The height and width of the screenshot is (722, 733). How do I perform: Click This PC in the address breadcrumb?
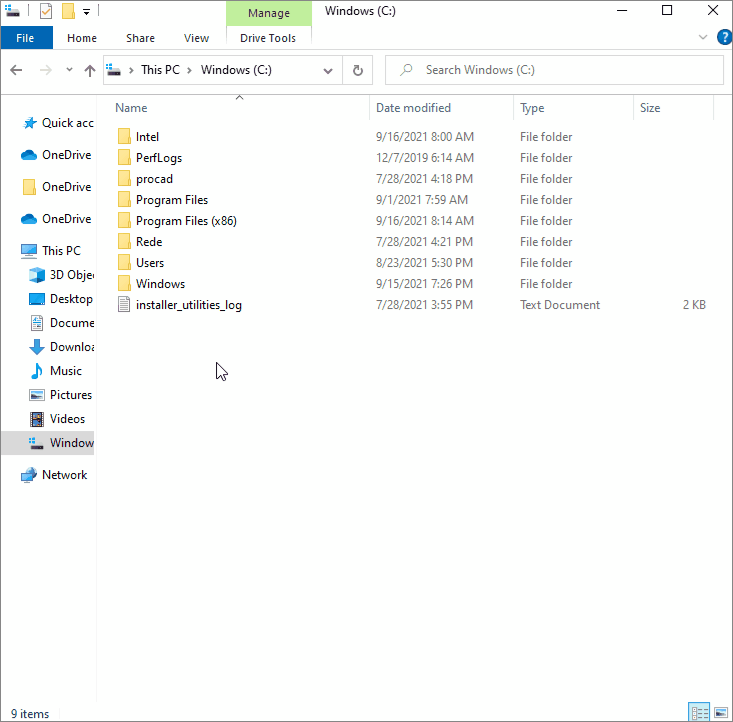click(160, 70)
